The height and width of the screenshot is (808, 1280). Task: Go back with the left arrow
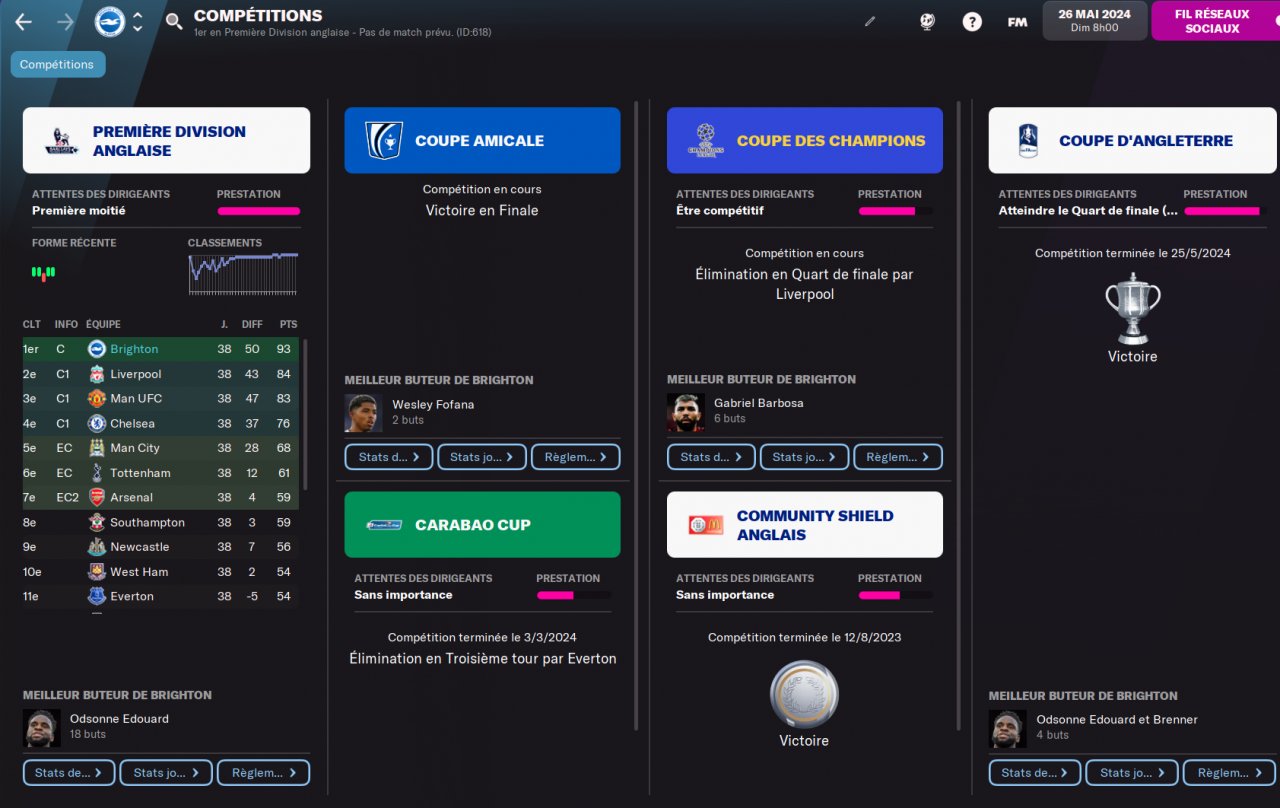24,21
